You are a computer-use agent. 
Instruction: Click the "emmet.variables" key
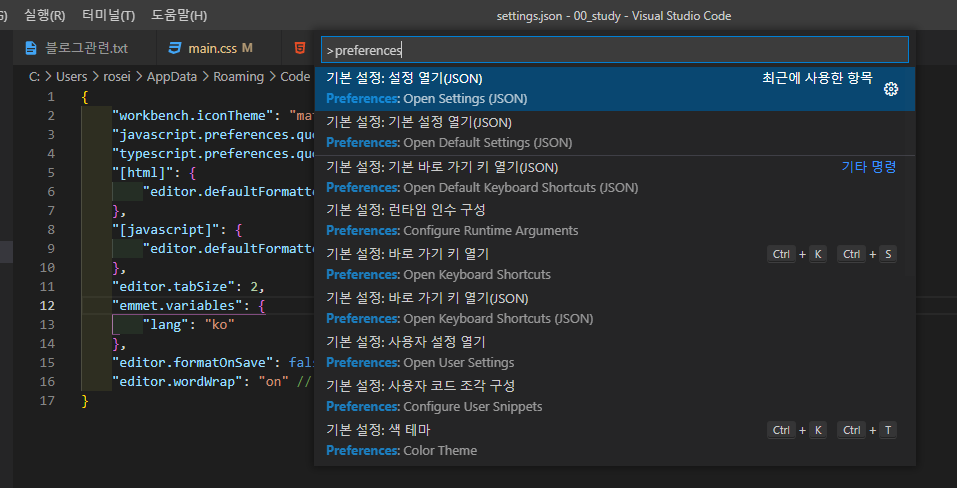point(178,306)
